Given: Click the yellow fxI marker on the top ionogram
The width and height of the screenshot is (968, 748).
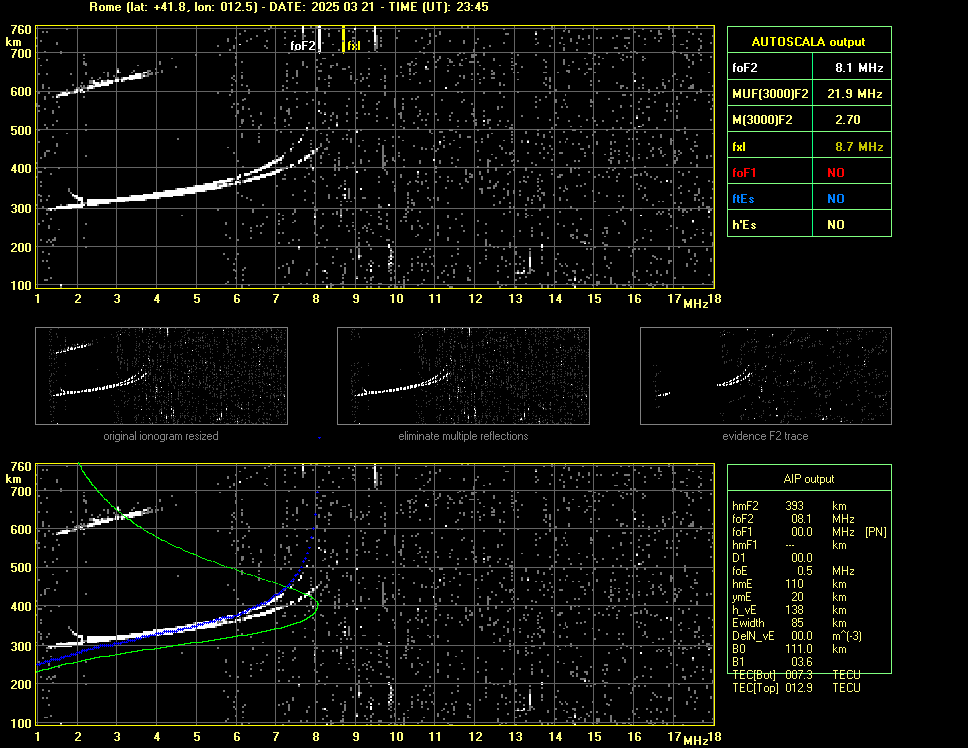Looking at the screenshot, I should pos(344,39).
